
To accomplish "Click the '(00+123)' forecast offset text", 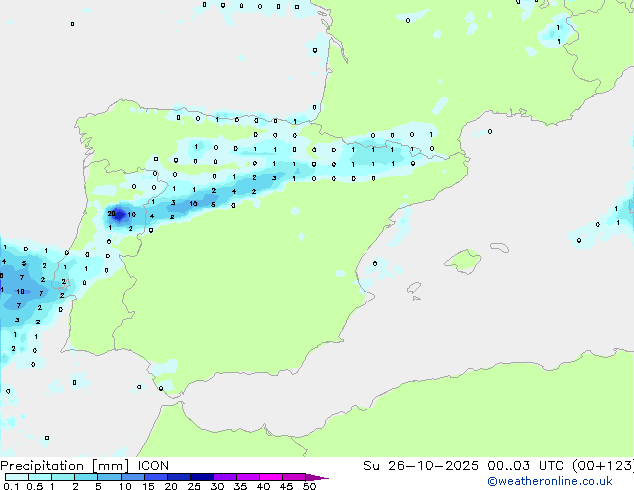I will click(603, 466).
